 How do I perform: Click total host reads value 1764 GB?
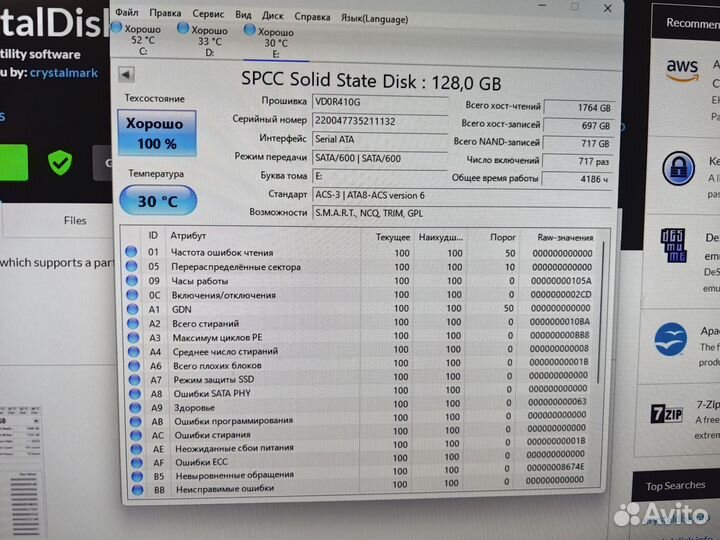coord(579,107)
